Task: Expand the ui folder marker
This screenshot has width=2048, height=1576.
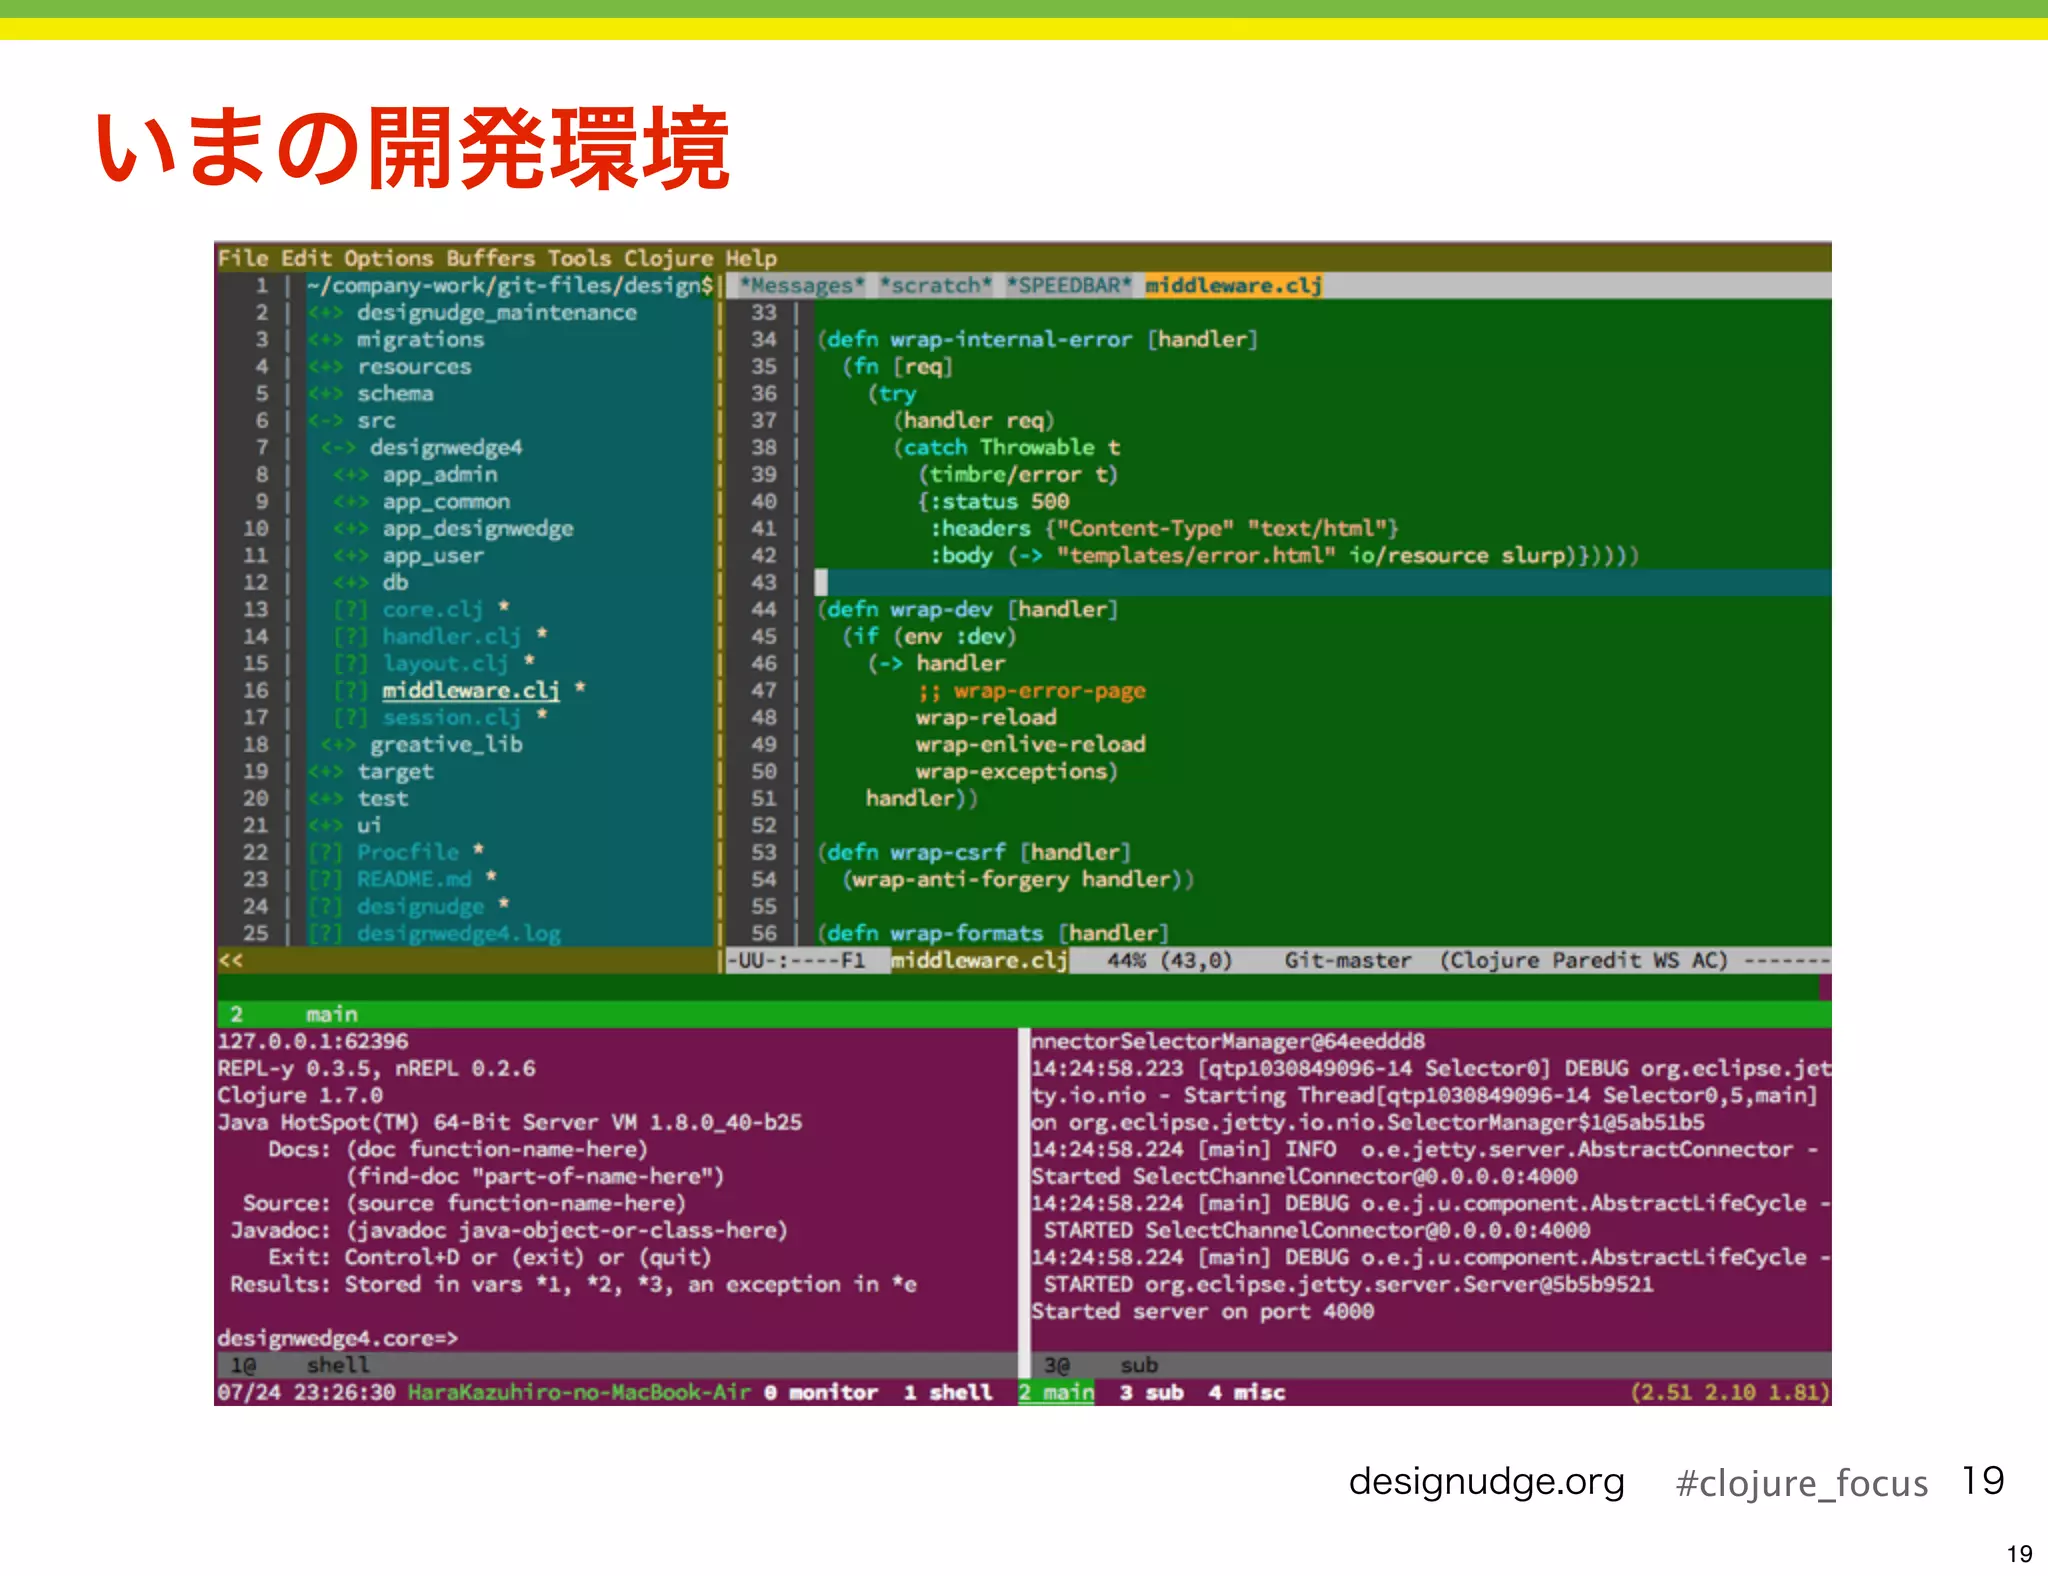Action: [x=325, y=825]
